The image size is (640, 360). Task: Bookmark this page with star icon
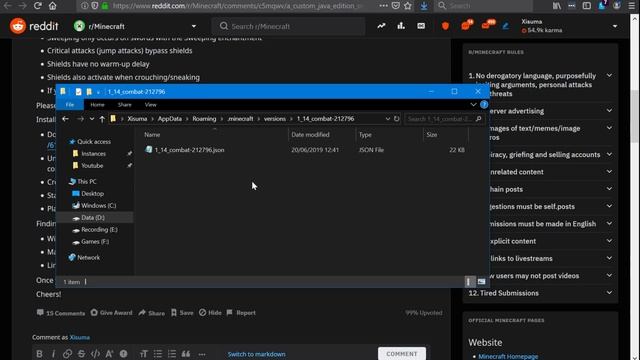[x=408, y=6]
